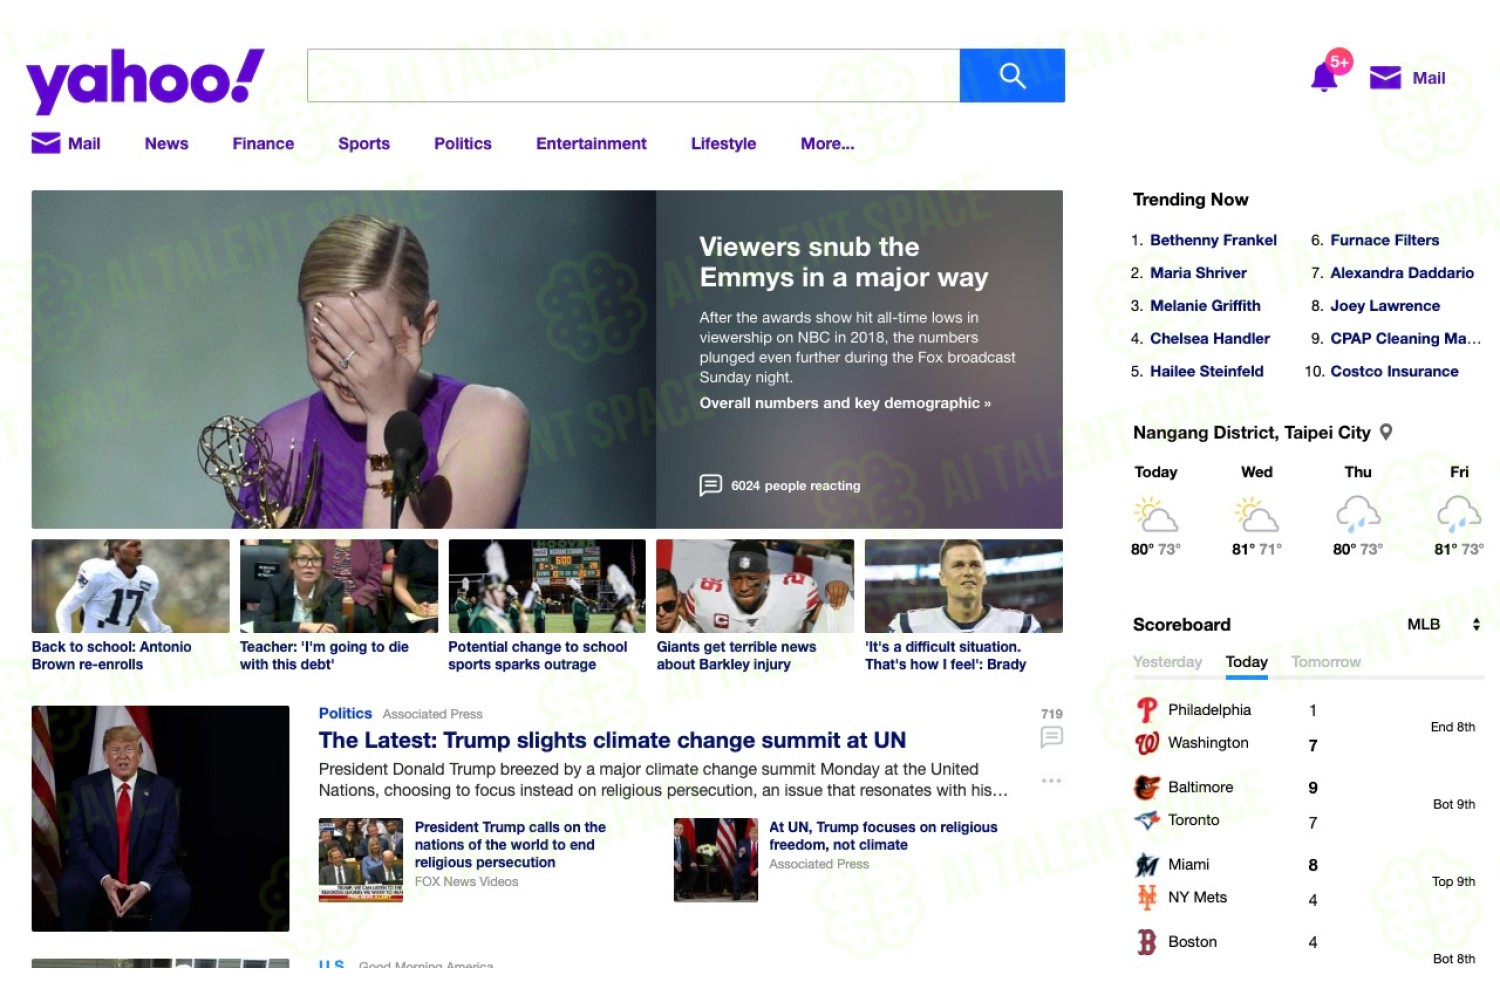Open Mail envelope icon at top right

[x=1385, y=78]
